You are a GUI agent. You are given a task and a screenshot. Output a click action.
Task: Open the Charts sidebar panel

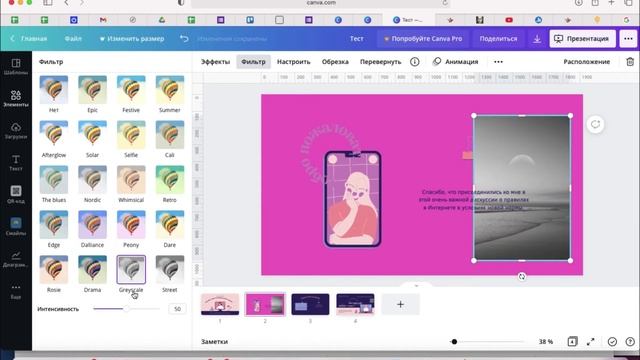[16, 259]
